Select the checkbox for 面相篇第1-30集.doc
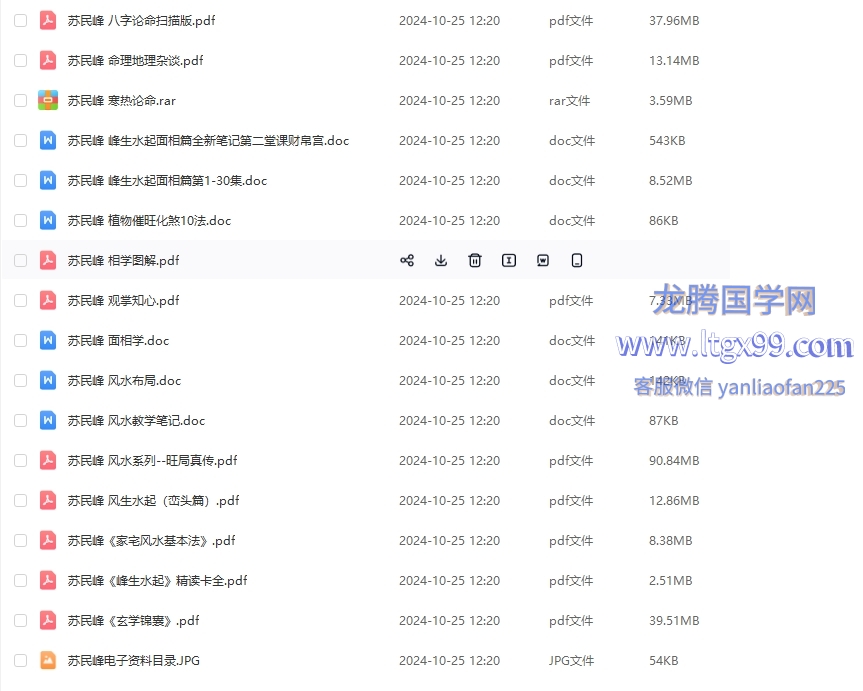 tap(20, 181)
